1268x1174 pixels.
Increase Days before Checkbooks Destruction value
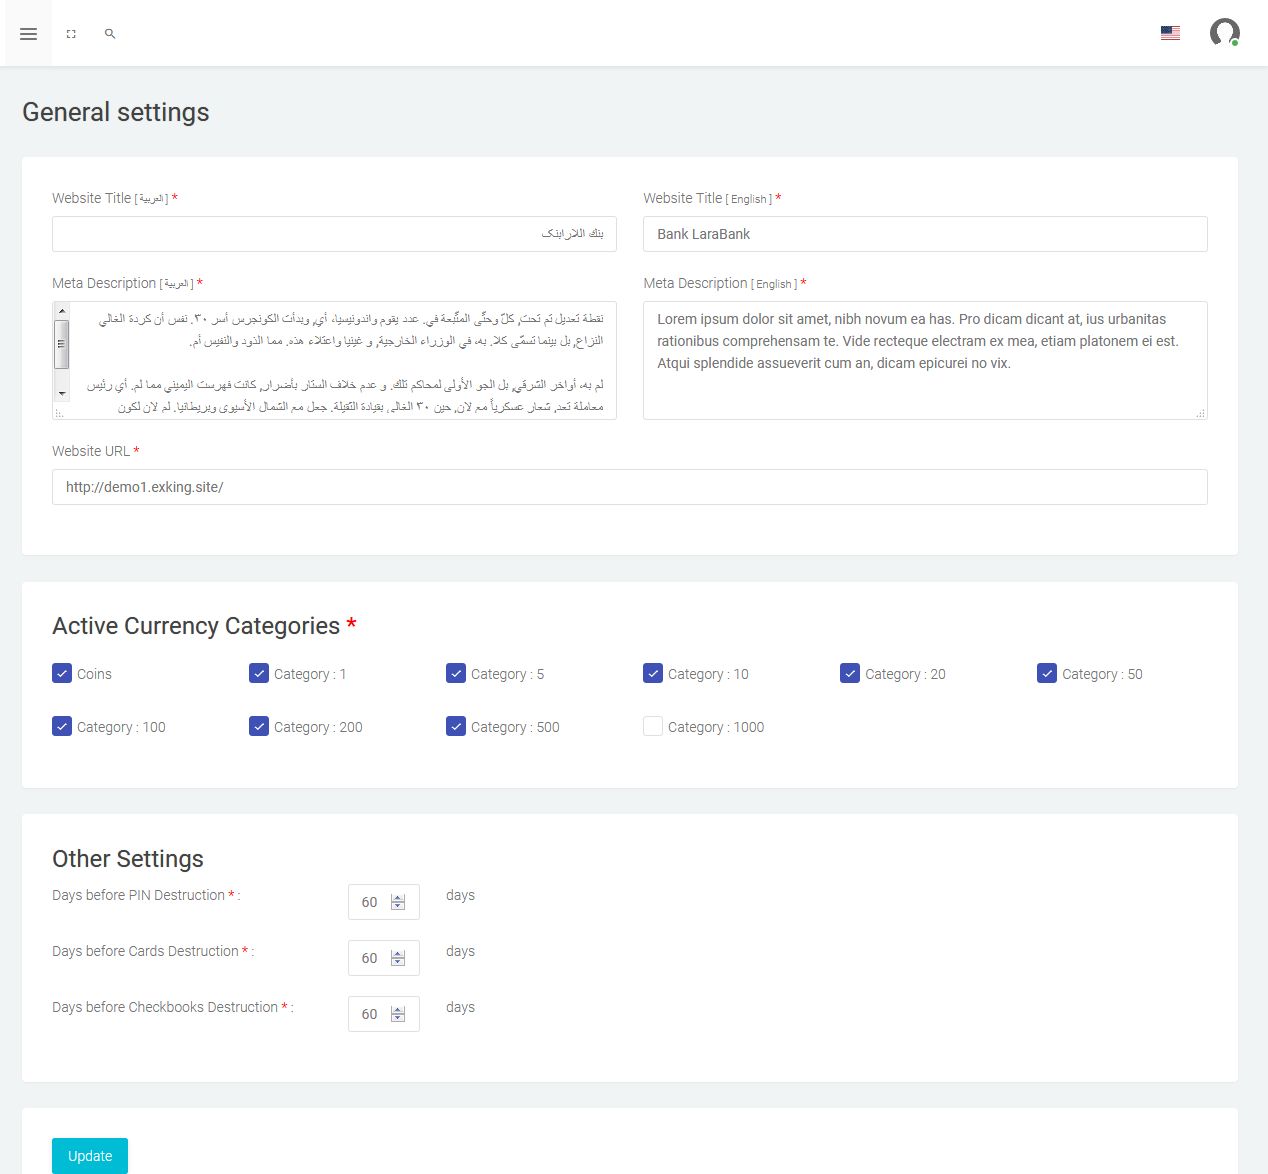tap(398, 1009)
